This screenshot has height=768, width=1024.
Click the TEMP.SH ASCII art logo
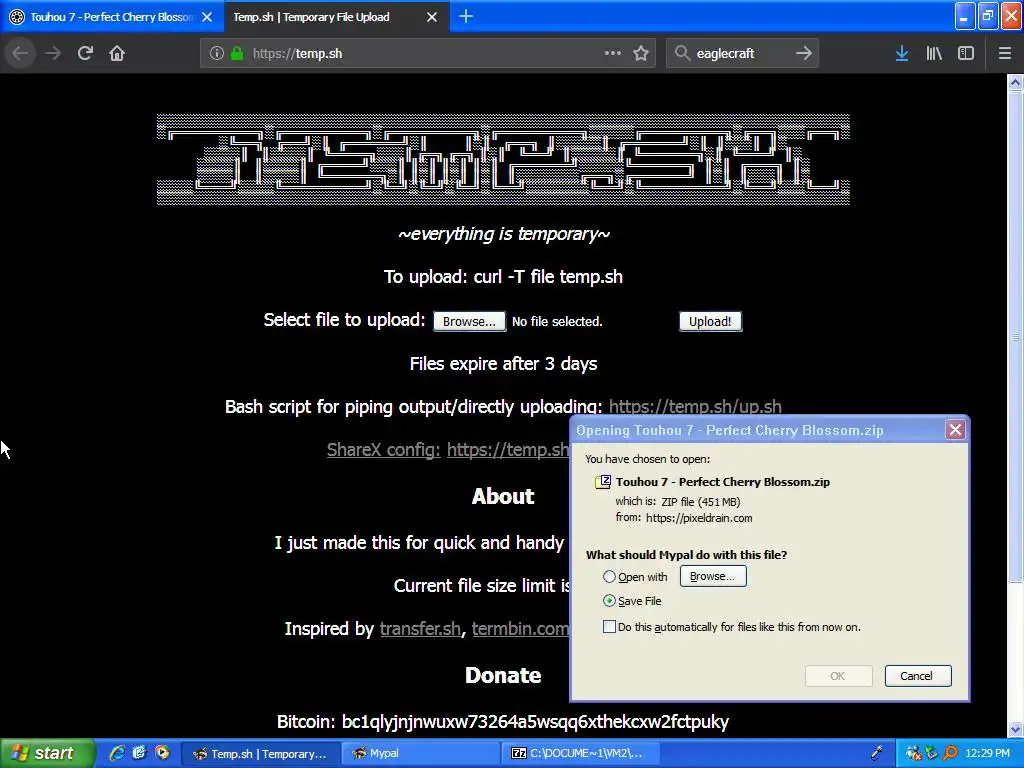504,159
